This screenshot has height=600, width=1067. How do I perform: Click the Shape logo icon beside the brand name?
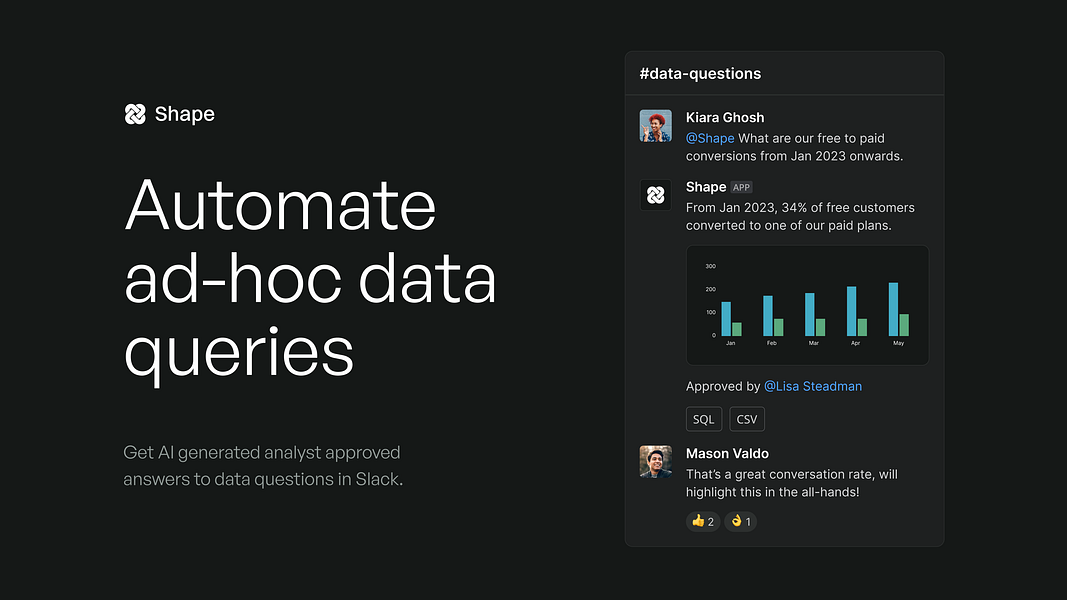135,114
